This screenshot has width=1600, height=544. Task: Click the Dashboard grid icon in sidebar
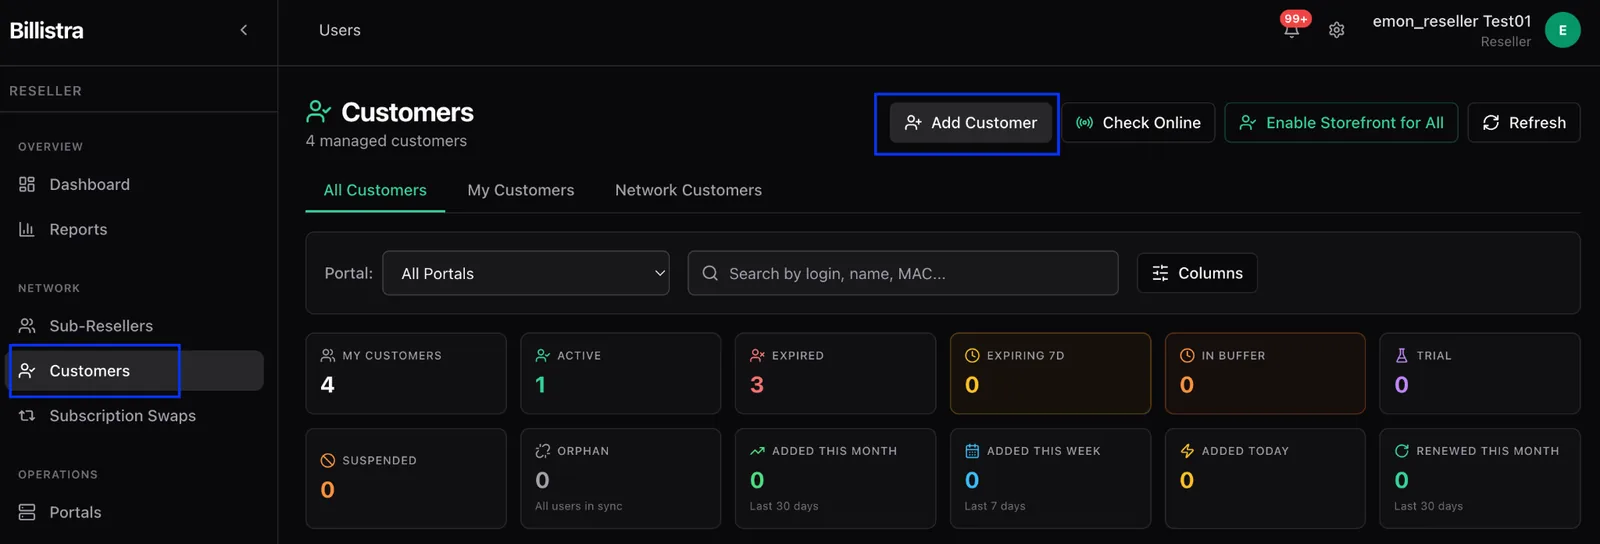(x=27, y=184)
